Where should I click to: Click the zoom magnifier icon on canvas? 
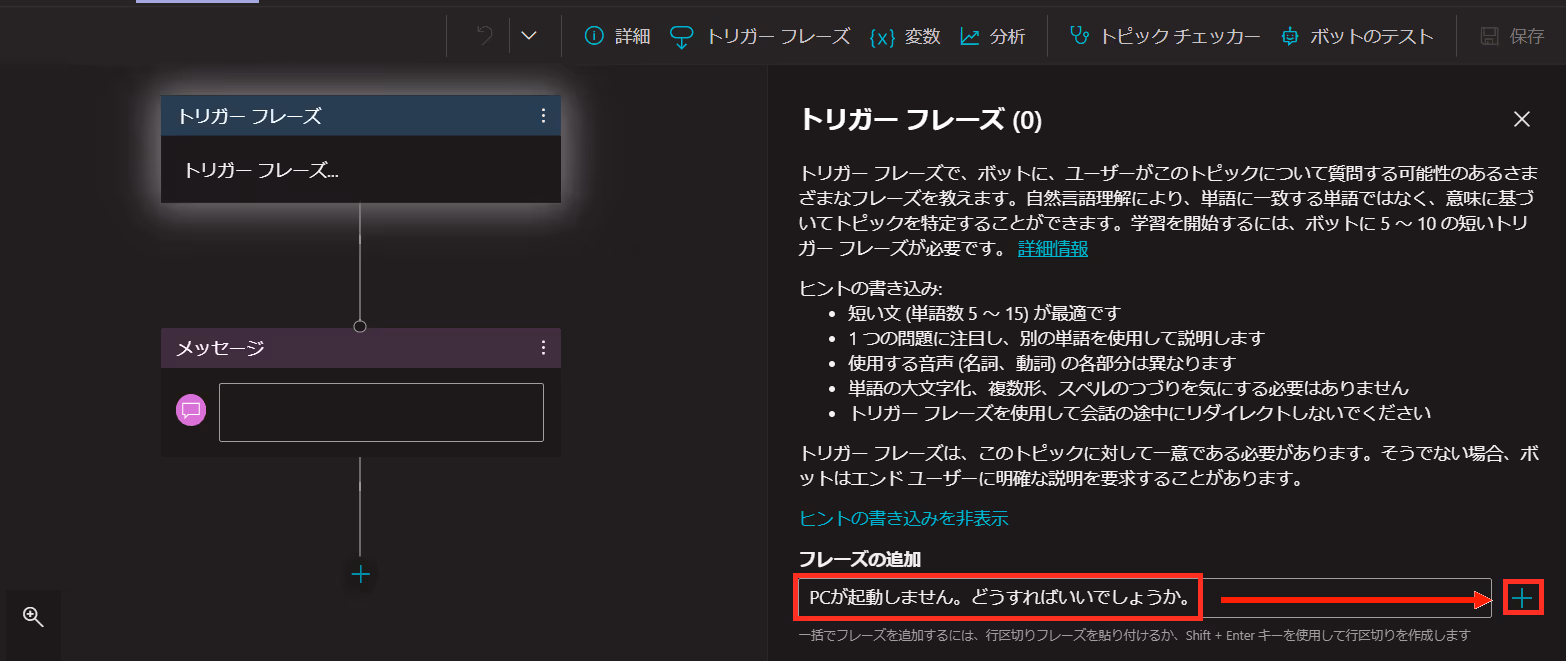(33, 617)
